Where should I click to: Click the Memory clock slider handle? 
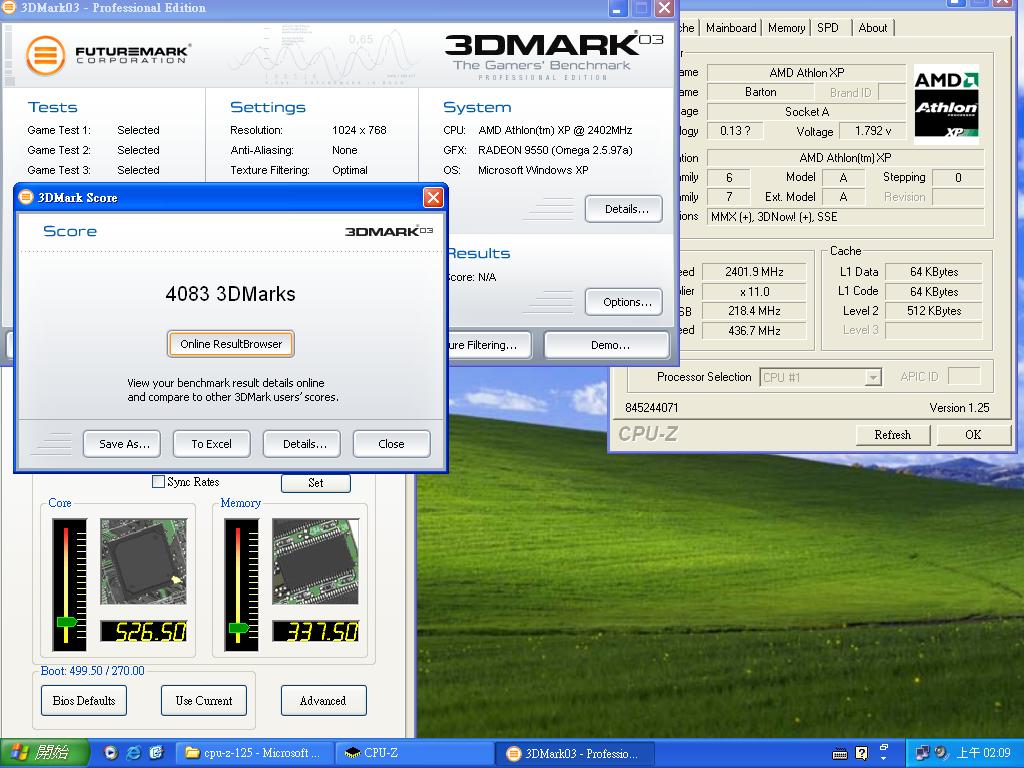click(x=239, y=628)
